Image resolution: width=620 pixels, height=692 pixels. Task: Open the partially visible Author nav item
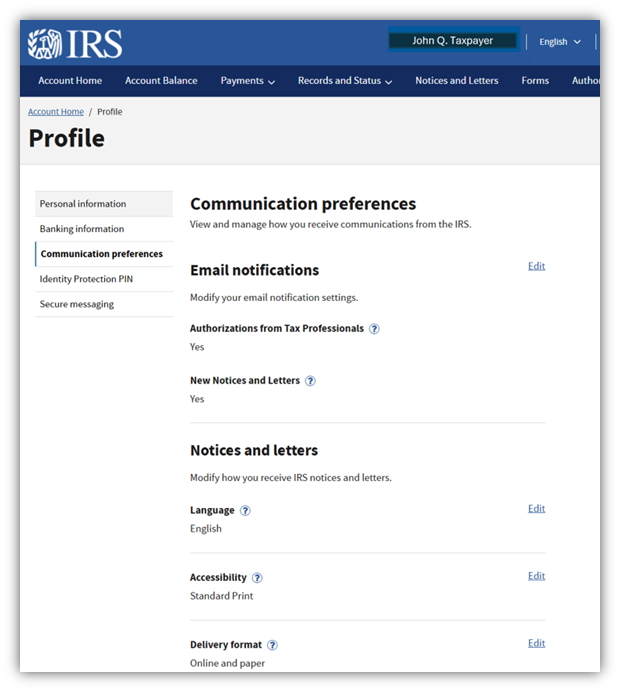click(586, 81)
